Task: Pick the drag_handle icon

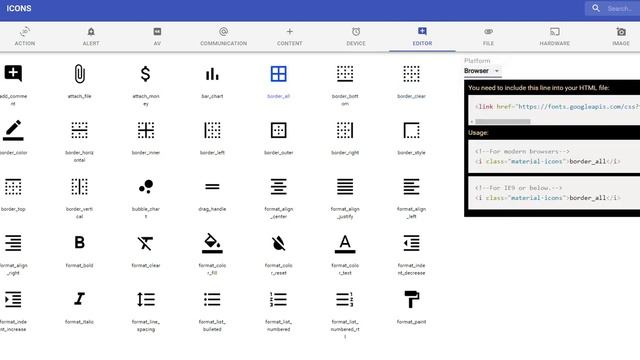Action: 212,187
